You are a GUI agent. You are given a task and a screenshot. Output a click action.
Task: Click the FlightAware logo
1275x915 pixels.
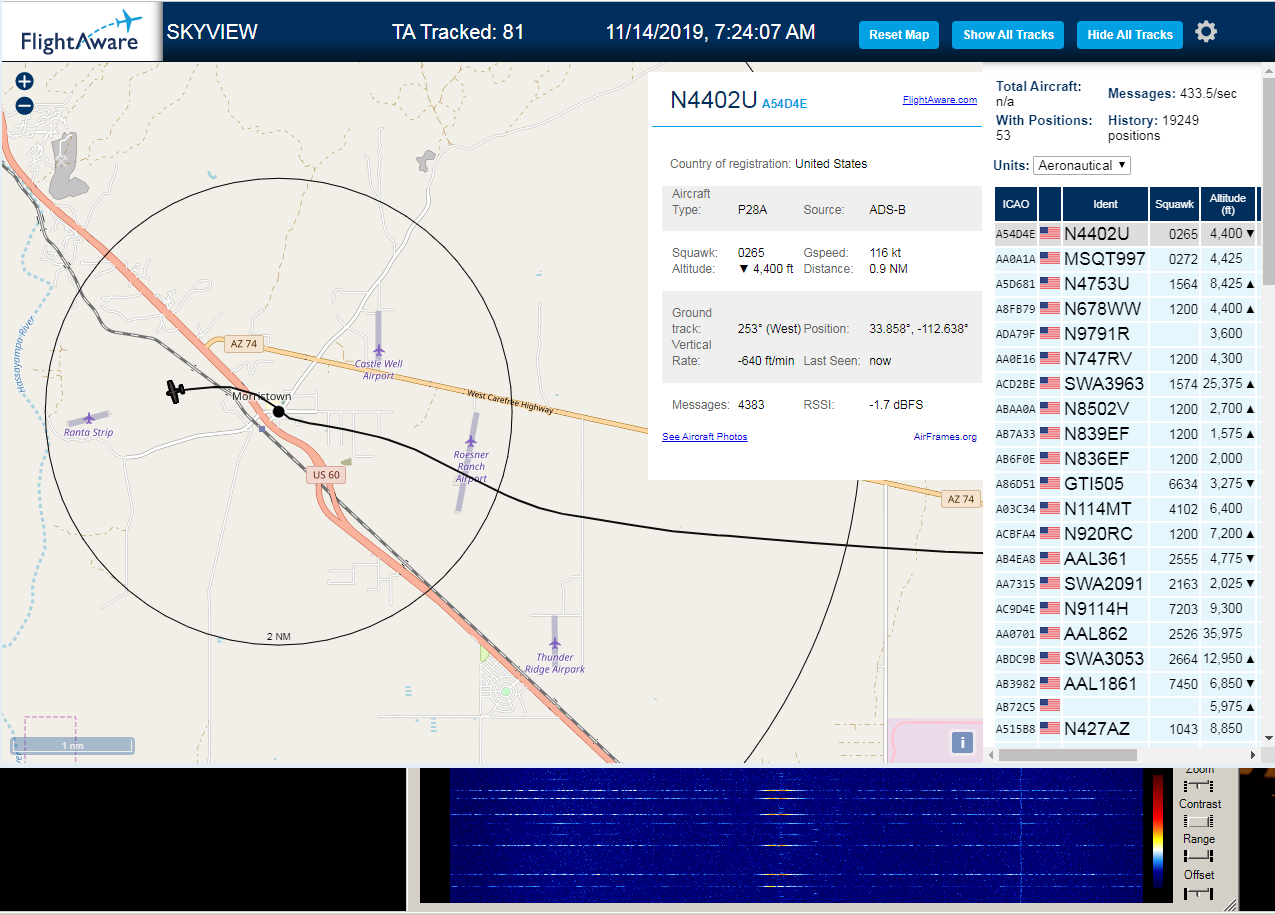[x=81, y=33]
